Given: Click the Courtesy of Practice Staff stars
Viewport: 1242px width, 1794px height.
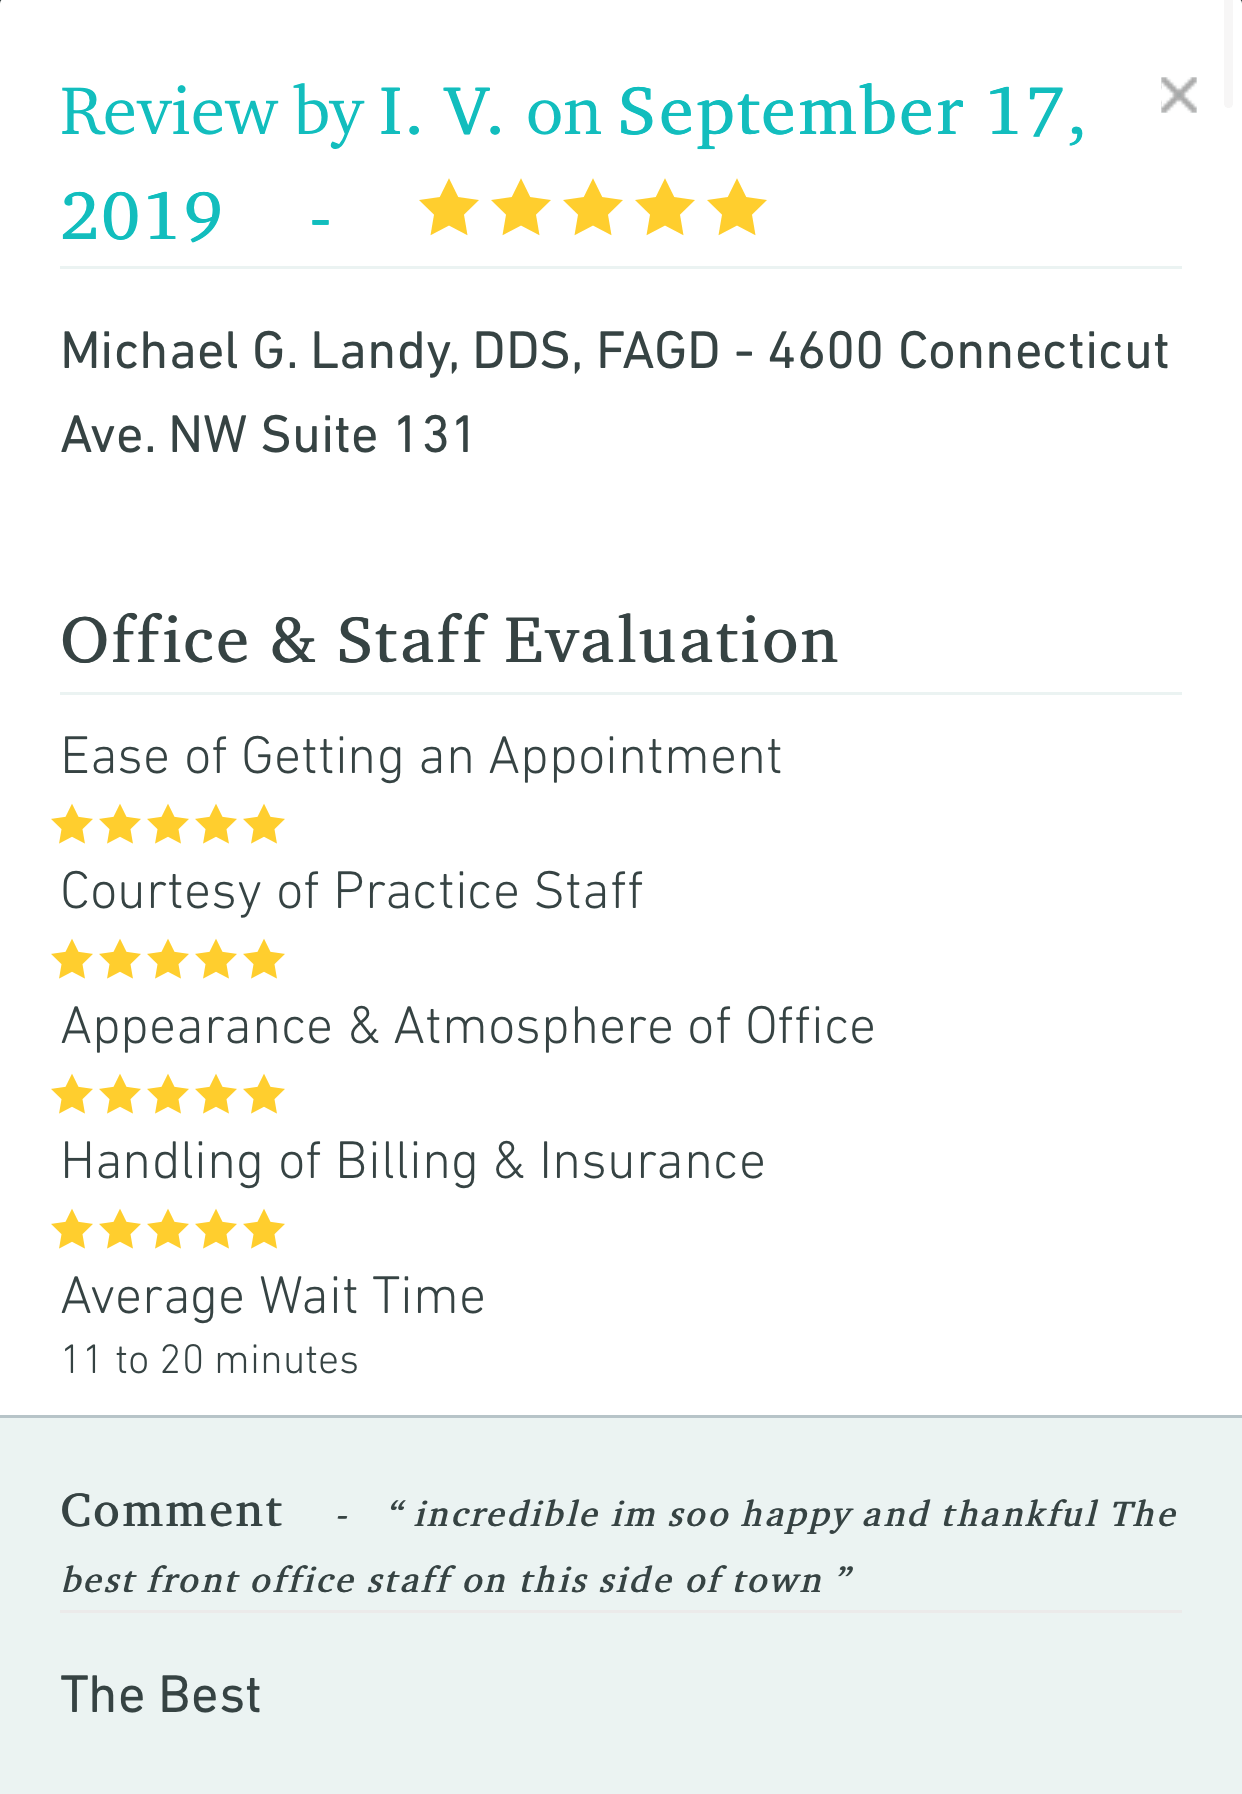Looking at the screenshot, I should click(168, 961).
